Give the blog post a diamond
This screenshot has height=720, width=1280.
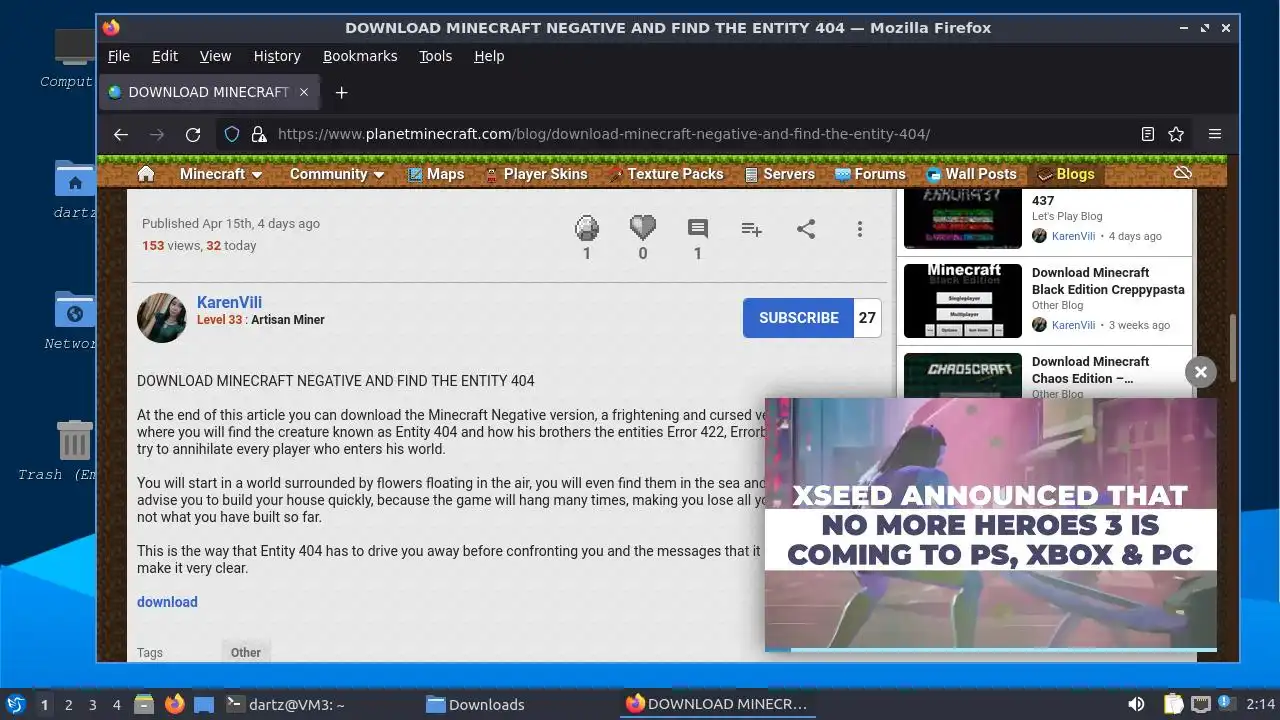click(x=587, y=229)
